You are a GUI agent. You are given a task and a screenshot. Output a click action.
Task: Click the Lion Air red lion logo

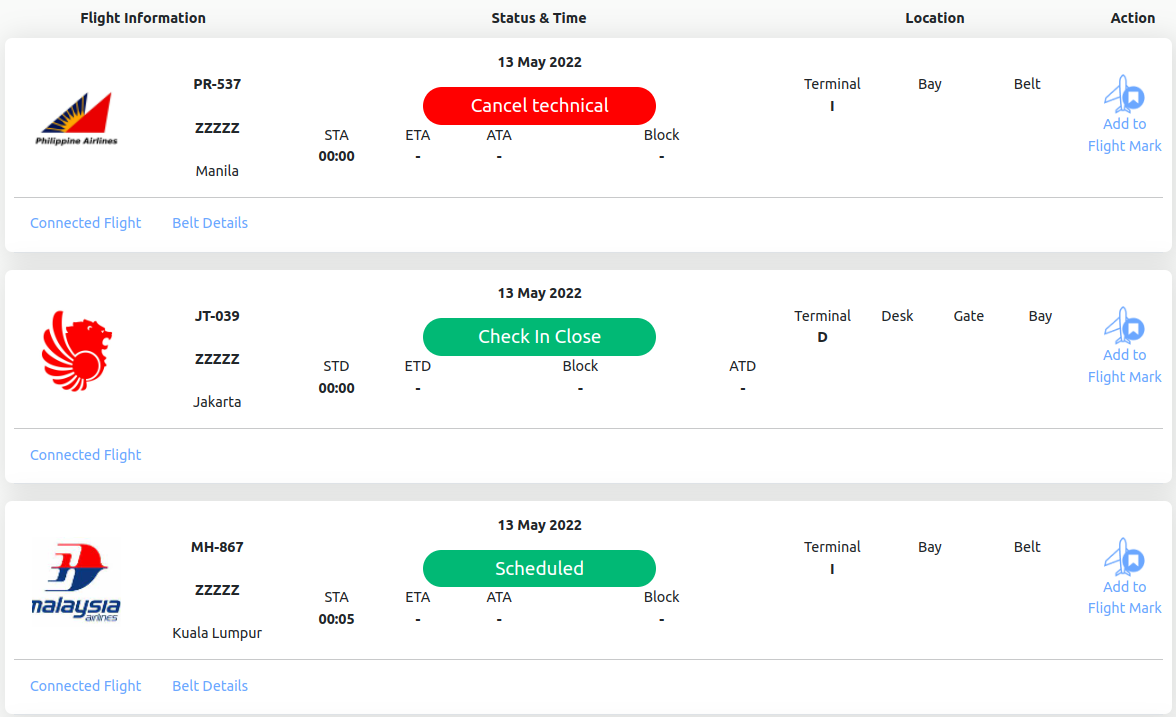[76, 350]
